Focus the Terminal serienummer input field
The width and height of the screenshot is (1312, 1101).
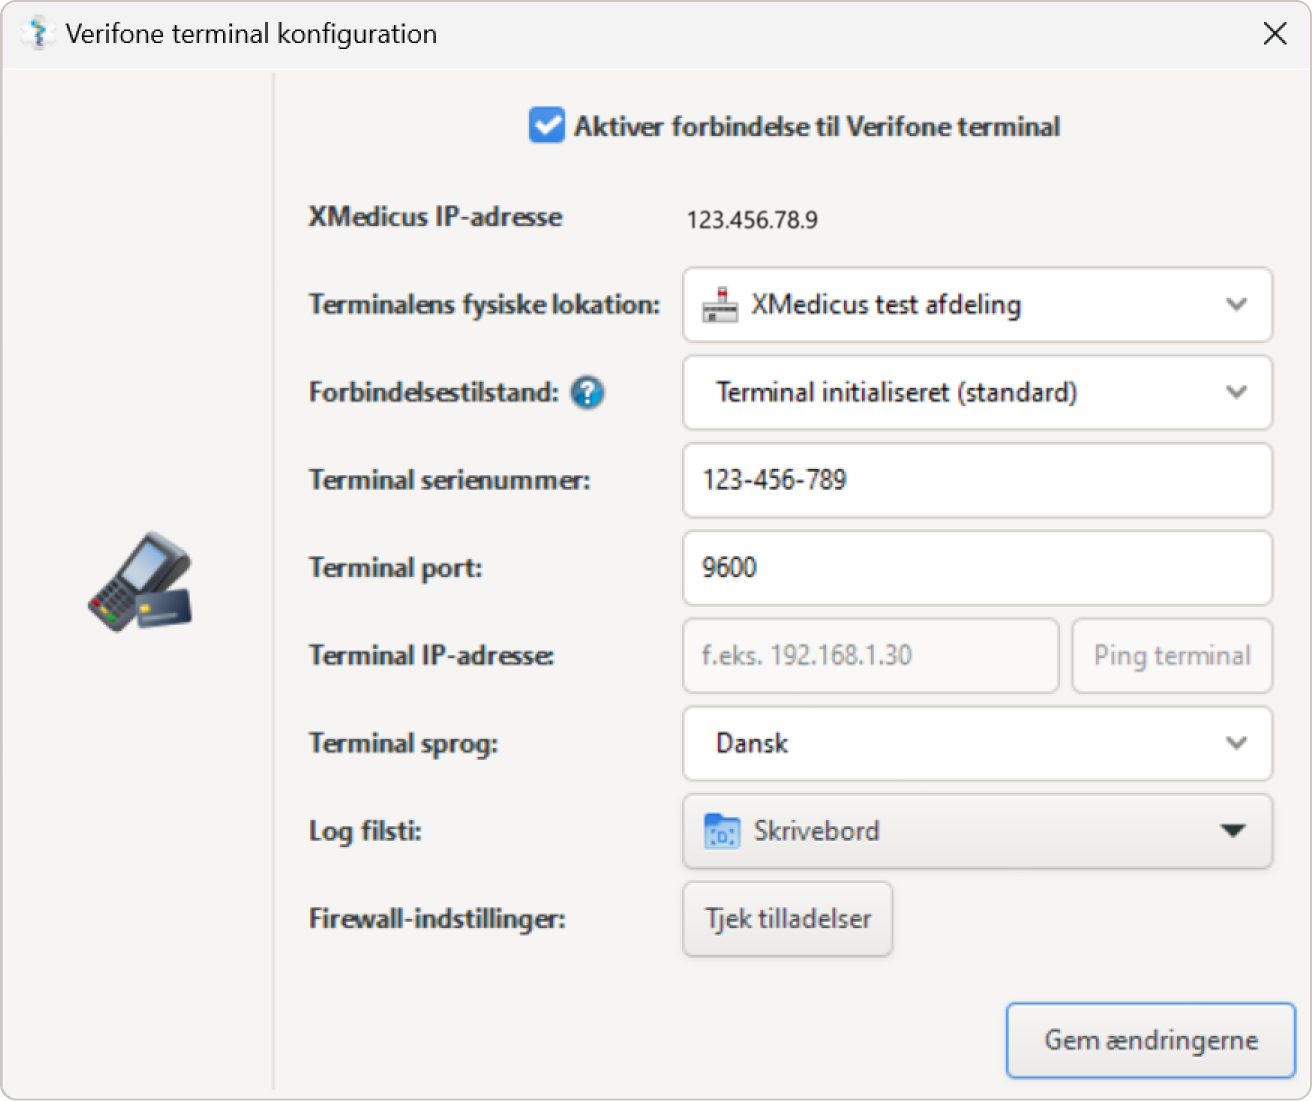977,481
